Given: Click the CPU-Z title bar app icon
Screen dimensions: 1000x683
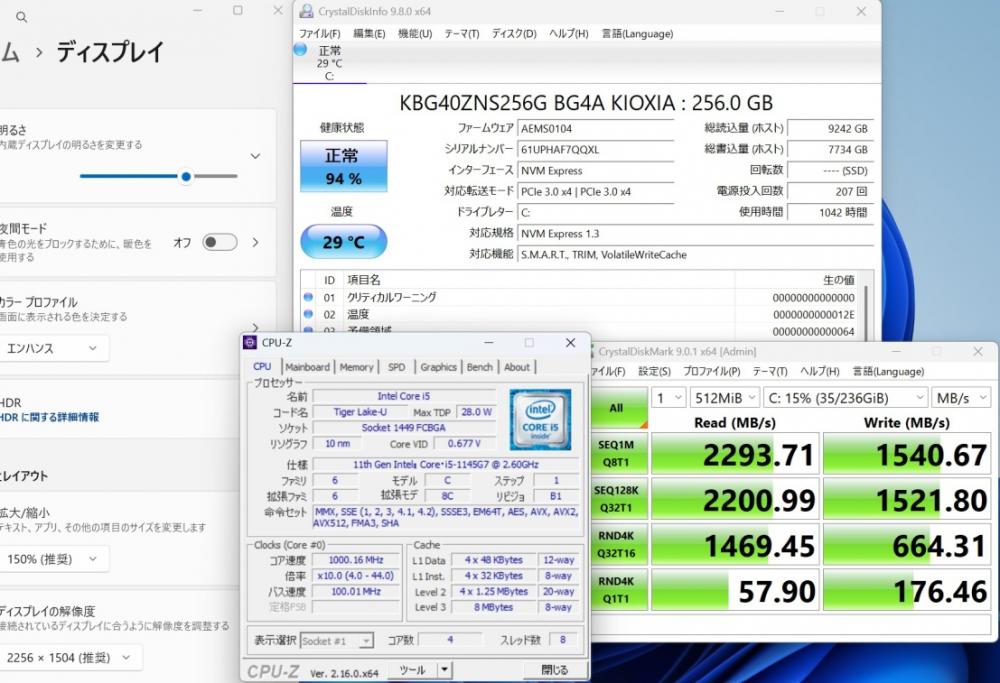Looking at the screenshot, I should coord(250,342).
